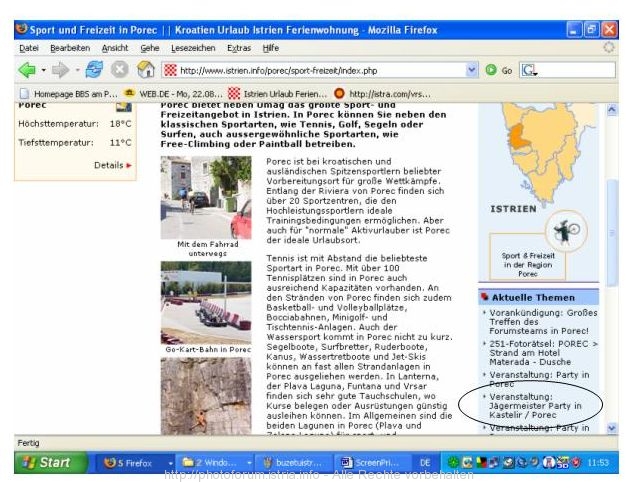637x489 pixels.
Task: Open Veranstaltung: Jägermeister Party link
Action: point(535,406)
